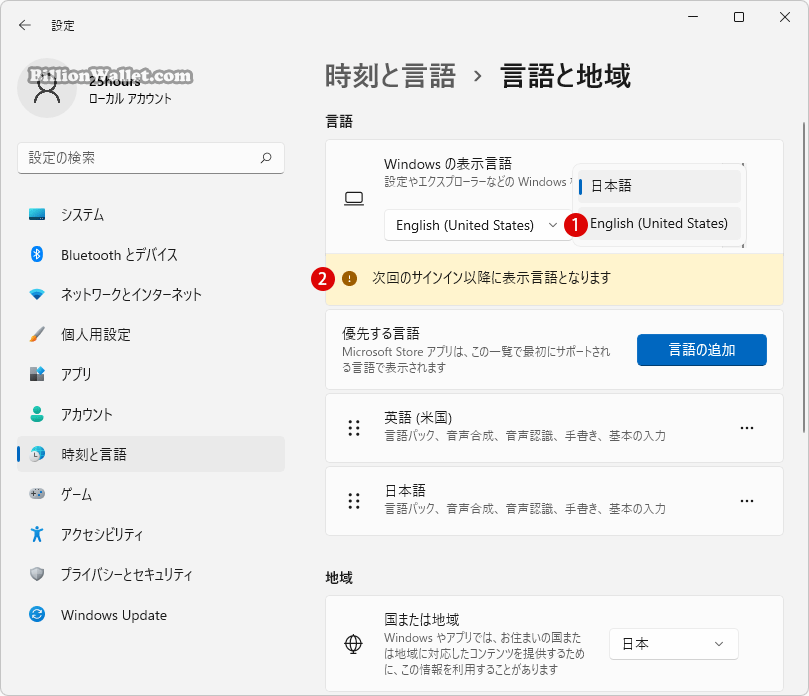
Task: Select 日本語 in the language popup
Action: click(x=659, y=186)
